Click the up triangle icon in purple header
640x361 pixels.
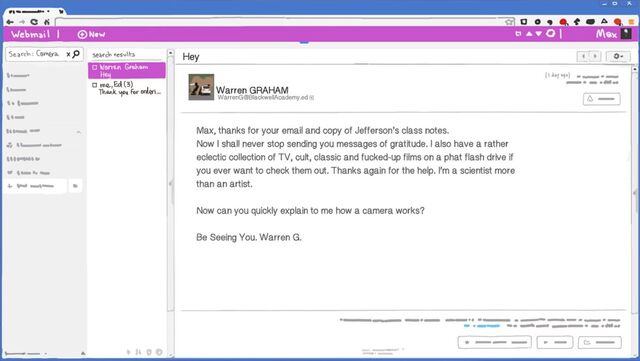pos(529,34)
